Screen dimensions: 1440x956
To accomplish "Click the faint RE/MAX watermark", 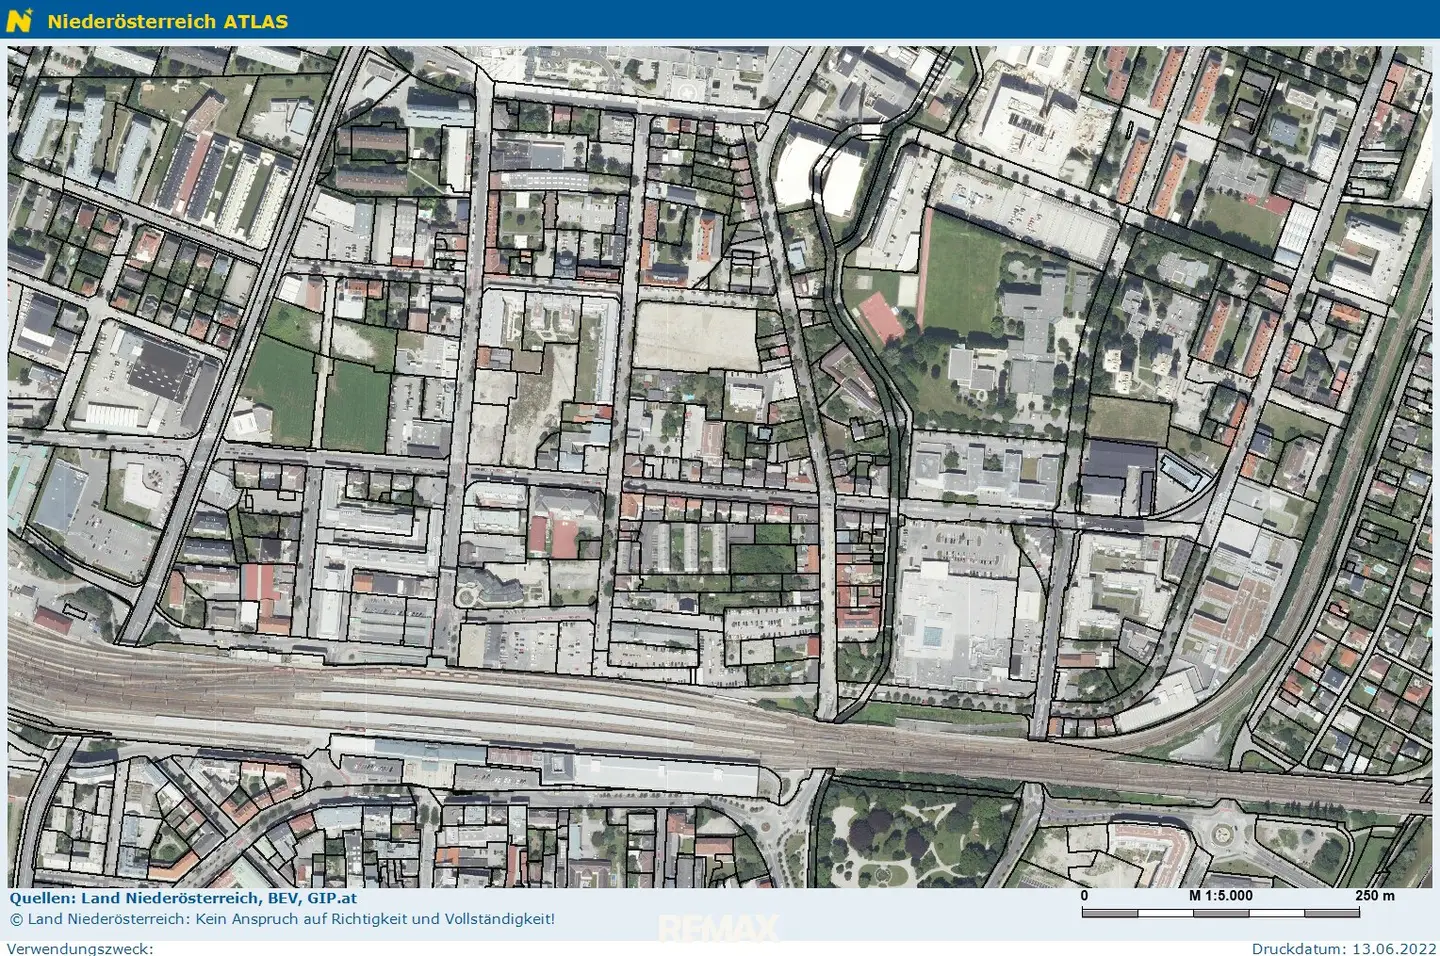I will tap(718, 929).
